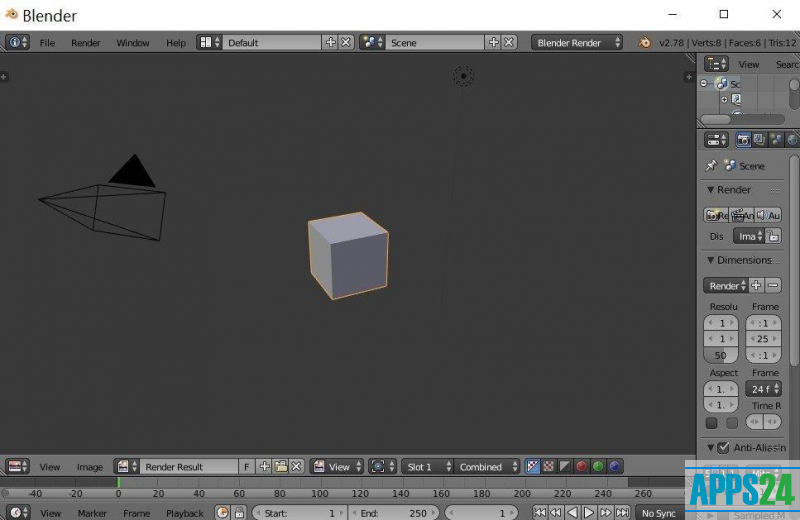
Task: Open the screen layout browse icon
Action: point(209,42)
